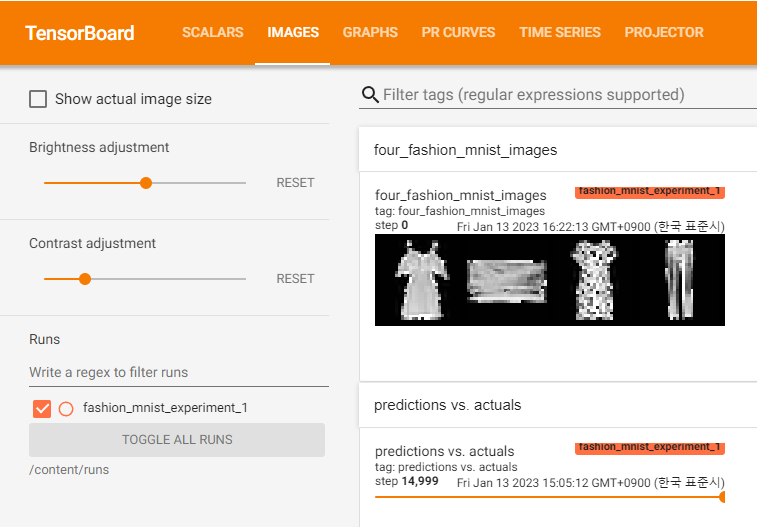Click run badge on predictions vs. actuals card

coord(650,448)
